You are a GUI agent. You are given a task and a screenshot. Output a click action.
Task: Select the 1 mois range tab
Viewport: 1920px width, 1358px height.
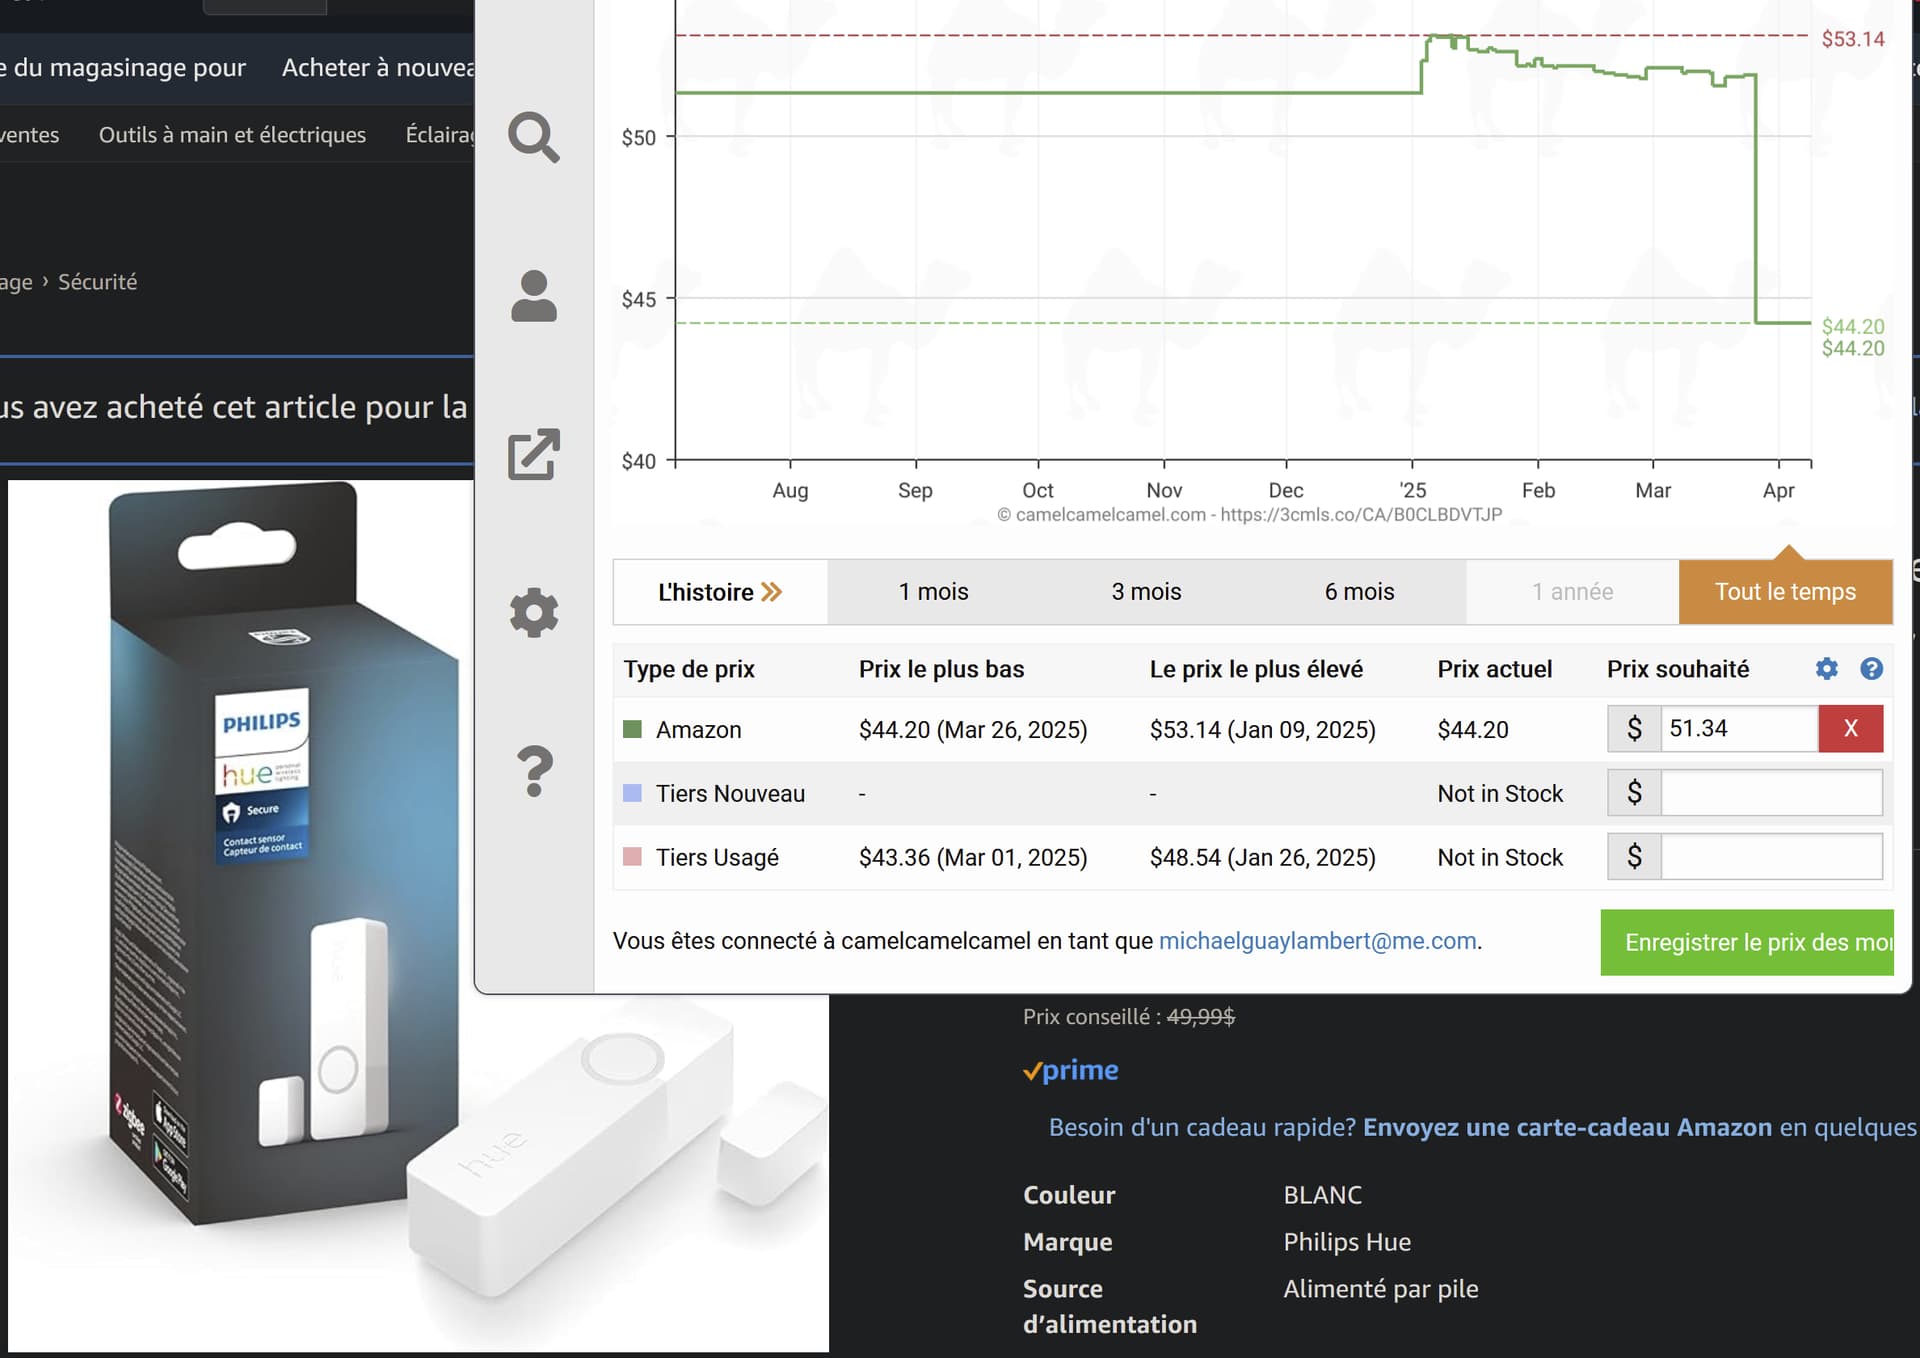(933, 592)
